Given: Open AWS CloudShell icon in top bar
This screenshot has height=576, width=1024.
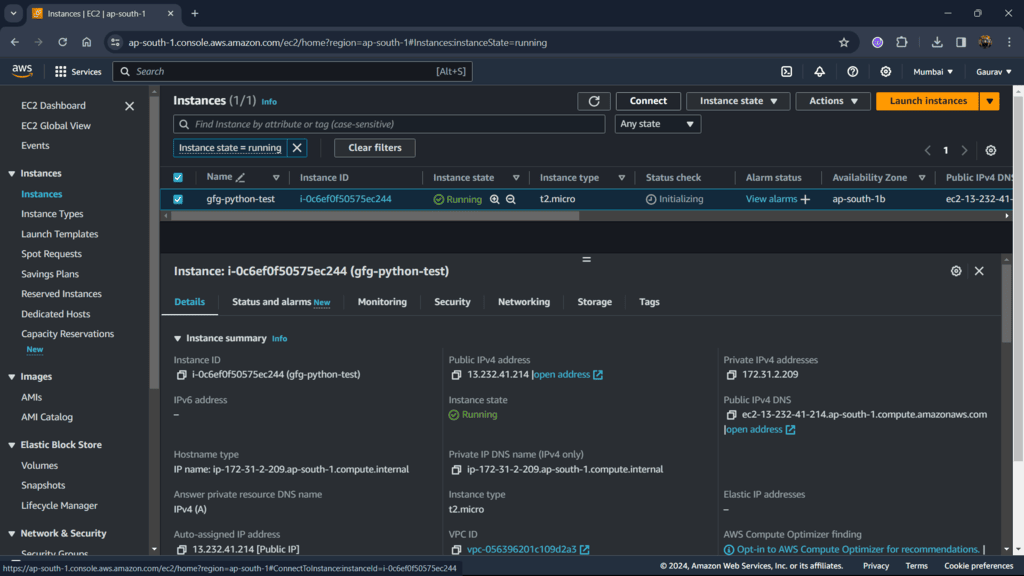Looking at the screenshot, I should click(x=786, y=72).
